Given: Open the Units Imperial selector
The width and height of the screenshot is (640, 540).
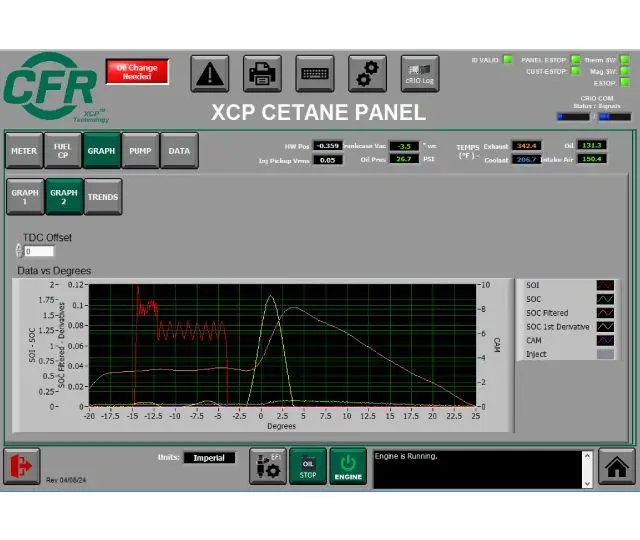Looking at the screenshot, I should click(x=209, y=458).
